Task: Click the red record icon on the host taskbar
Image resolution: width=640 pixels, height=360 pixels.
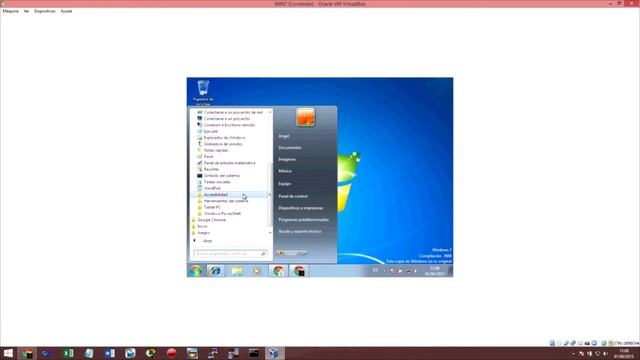Action: (171, 353)
